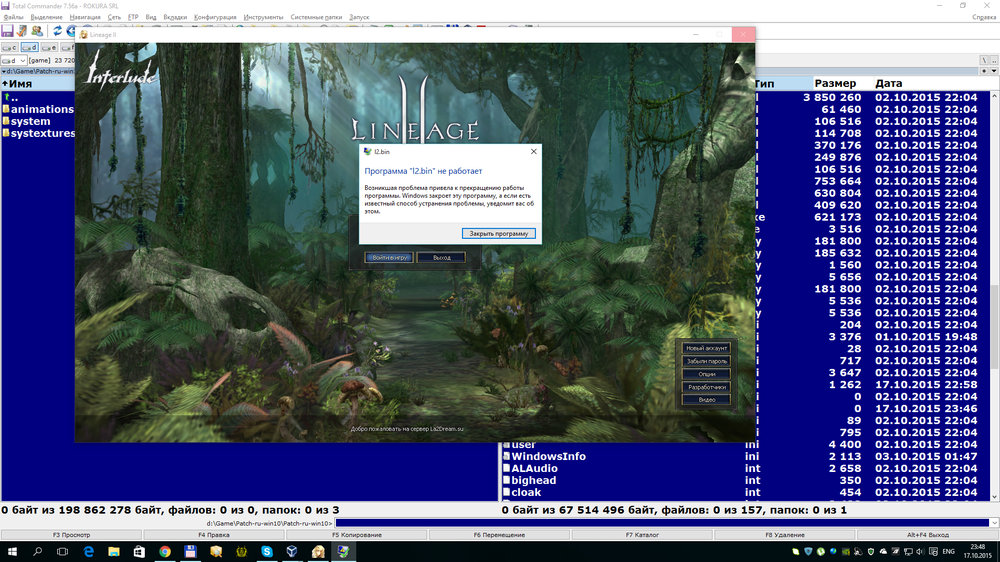Switch to drive c button
The height and width of the screenshot is (562, 1000).
9,47
